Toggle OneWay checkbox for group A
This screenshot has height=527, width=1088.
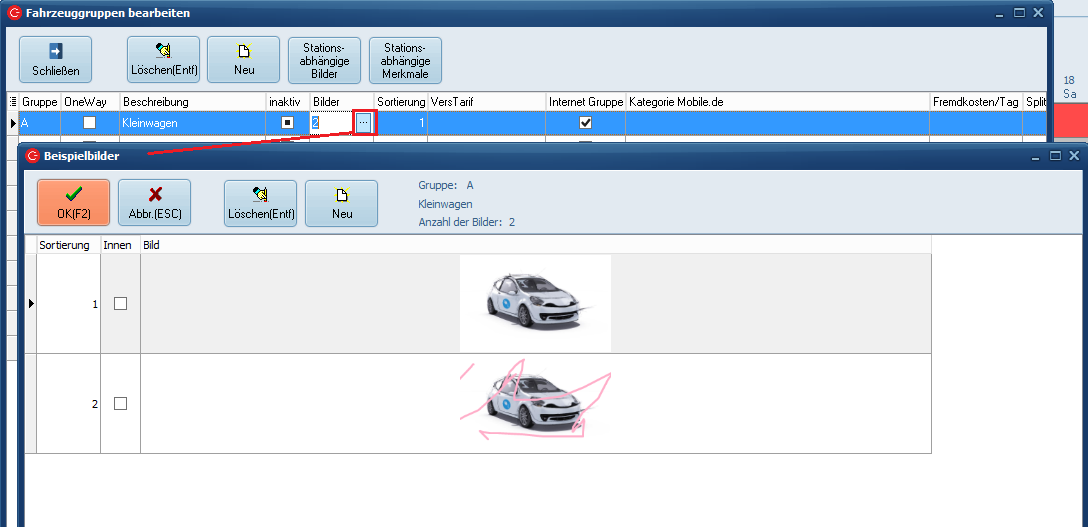[90, 122]
